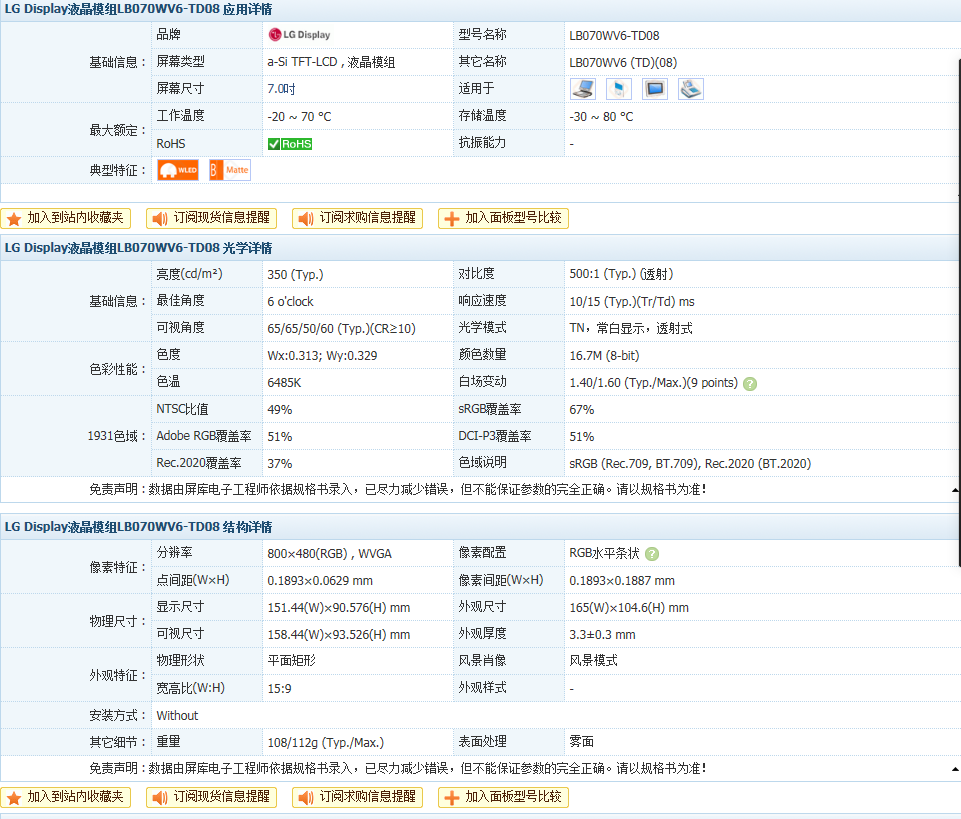The image size is (961, 819).
Task: Open help icon beside RGB水平条状
Action: point(652,554)
